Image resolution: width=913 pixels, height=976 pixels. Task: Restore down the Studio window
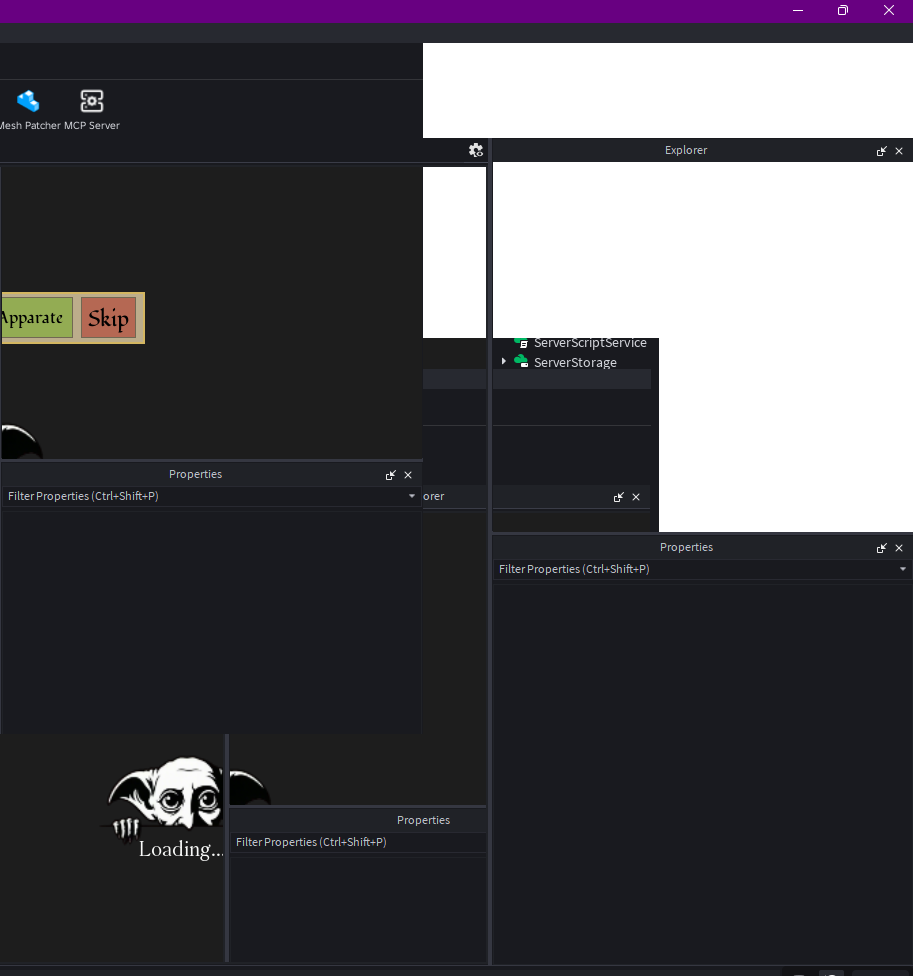(843, 11)
